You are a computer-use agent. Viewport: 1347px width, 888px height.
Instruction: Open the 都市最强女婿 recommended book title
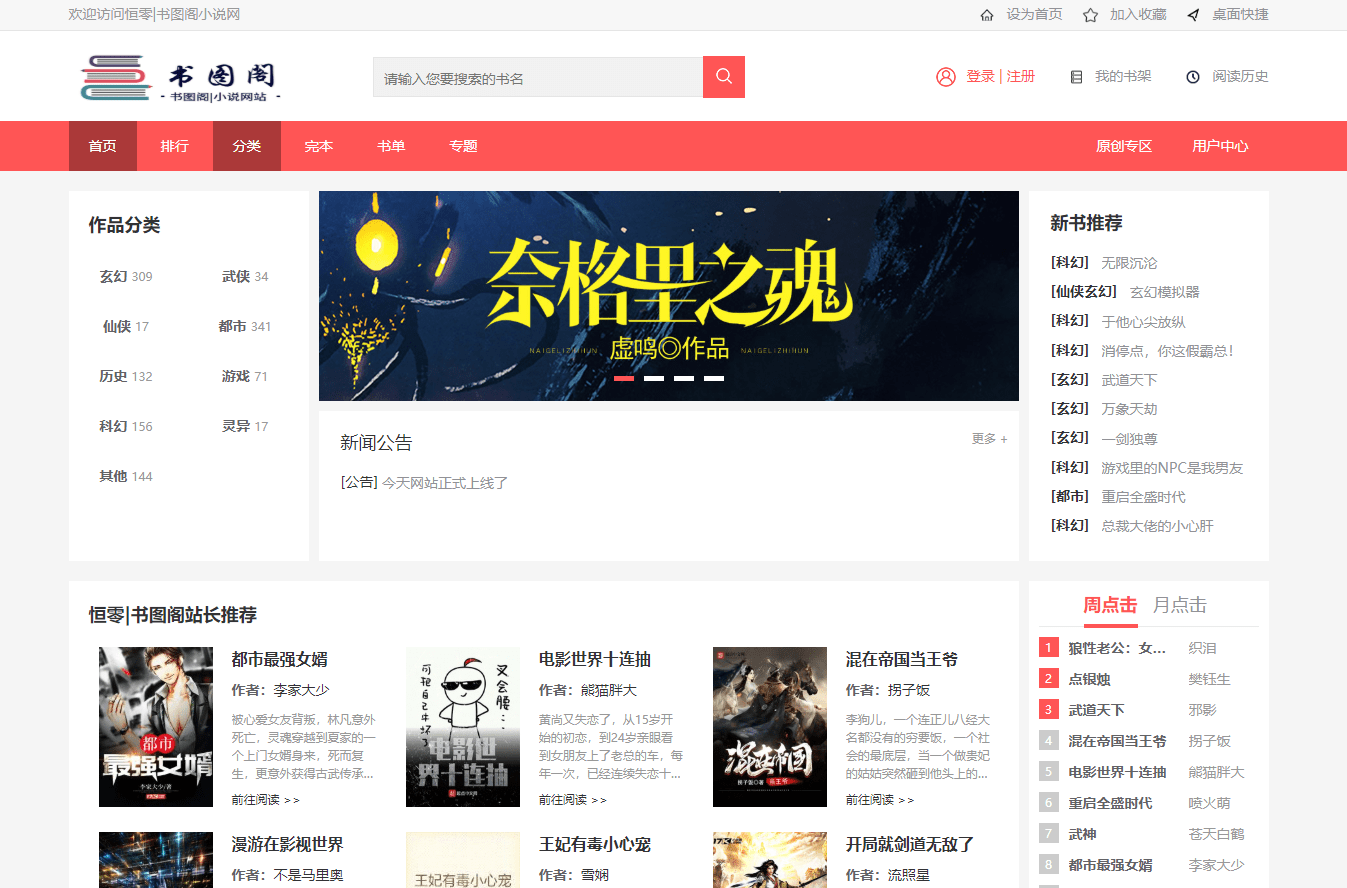(279, 660)
